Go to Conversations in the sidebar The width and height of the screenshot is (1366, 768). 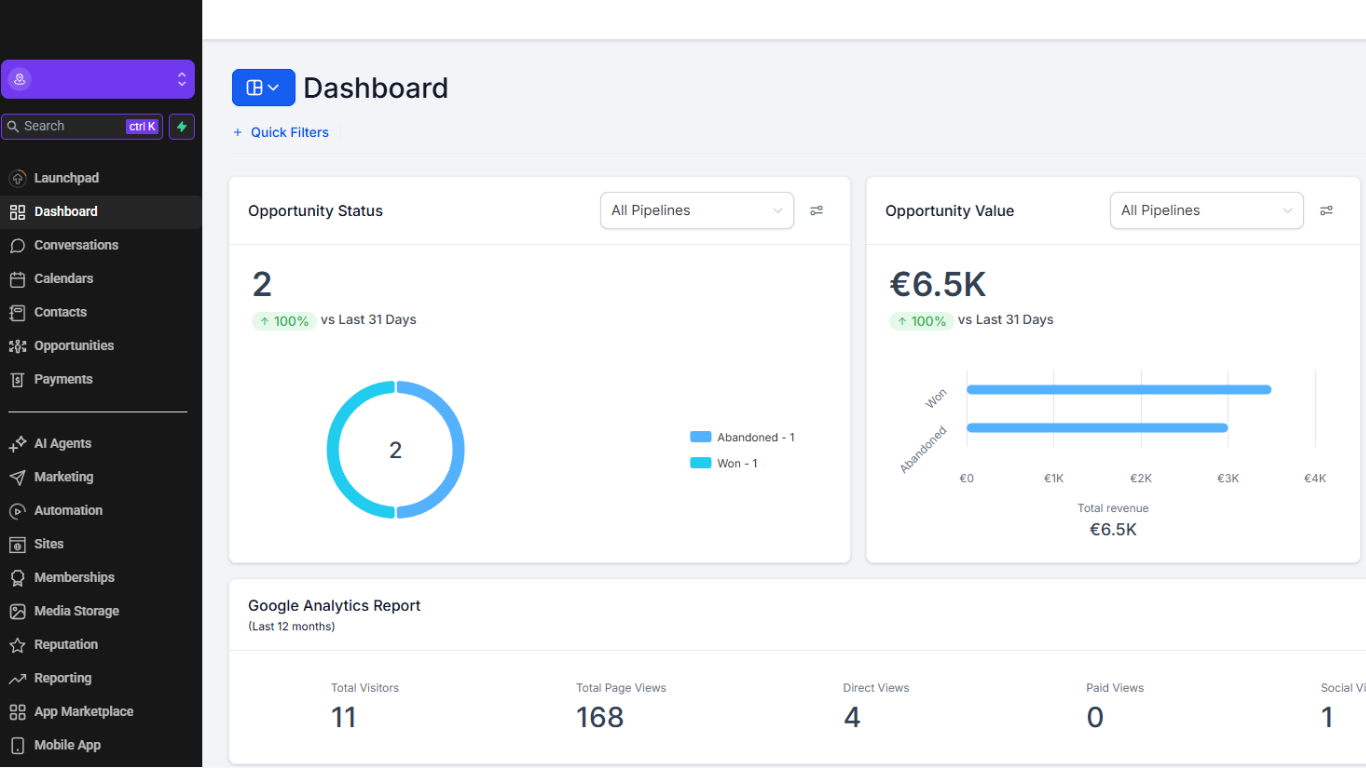75,244
